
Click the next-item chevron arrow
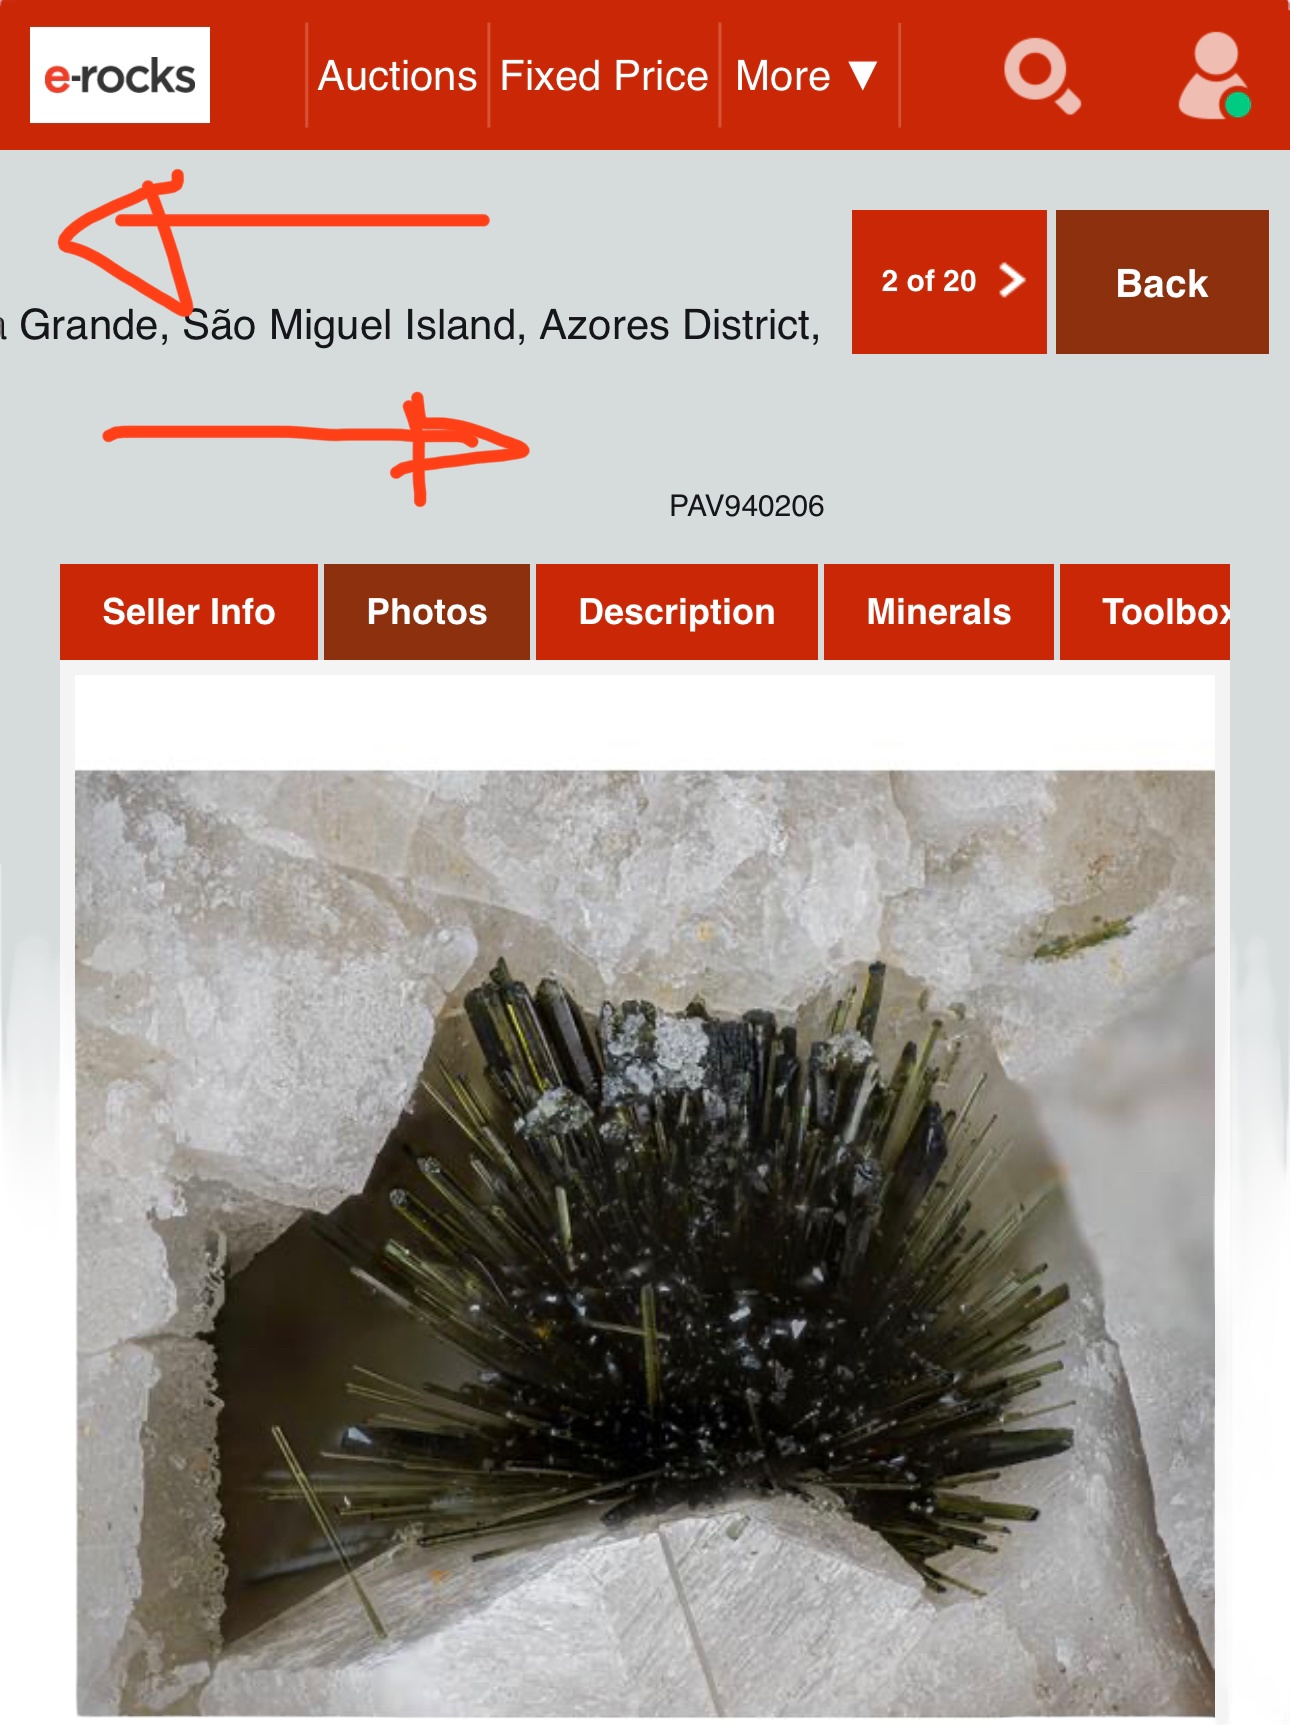click(x=1012, y=281)
